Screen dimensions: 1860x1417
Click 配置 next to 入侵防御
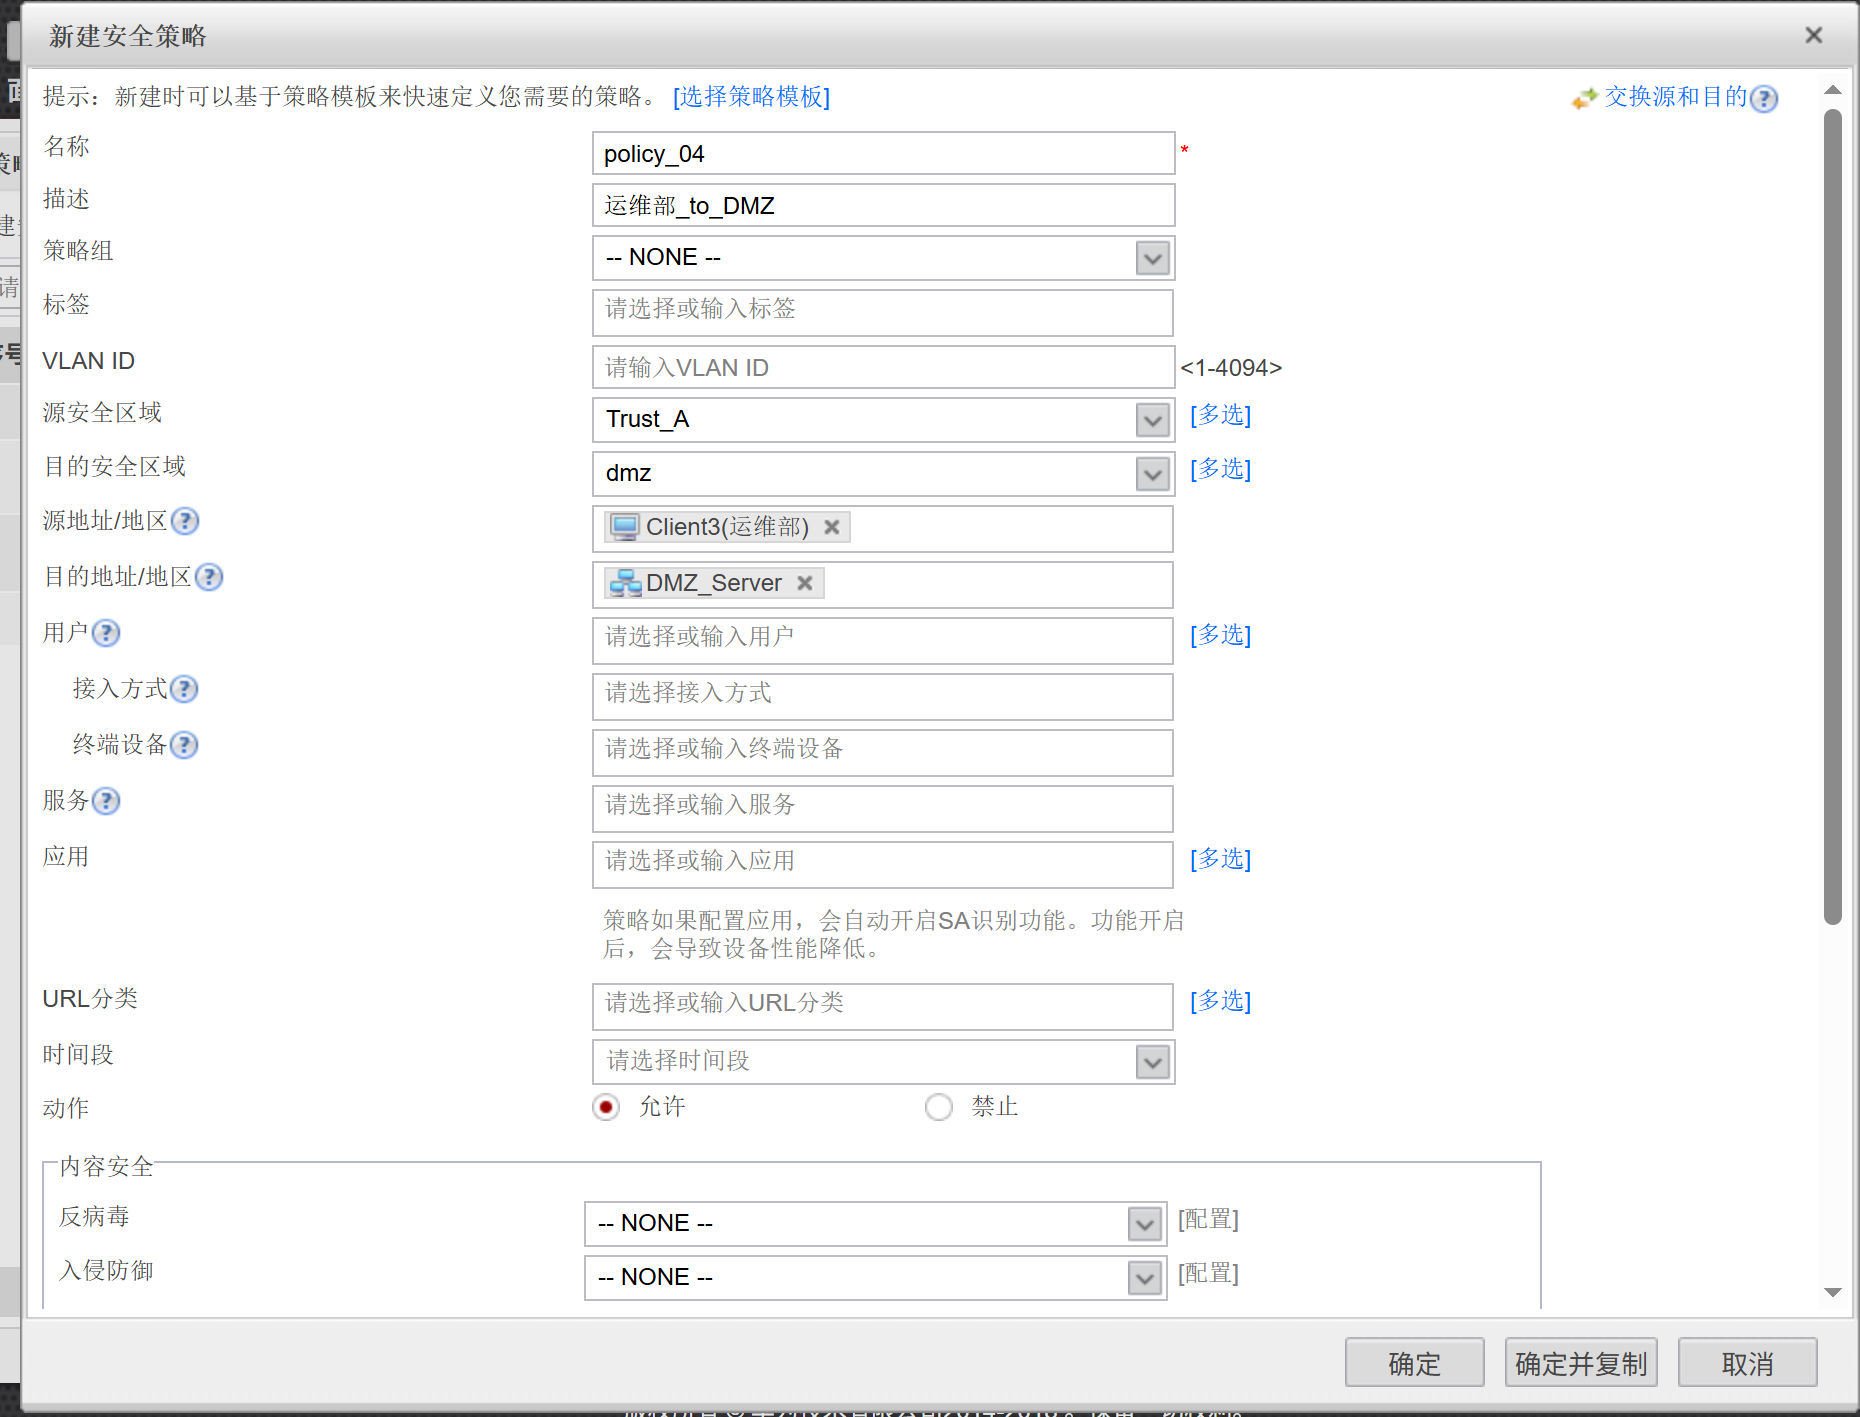coord(1208,1273)
